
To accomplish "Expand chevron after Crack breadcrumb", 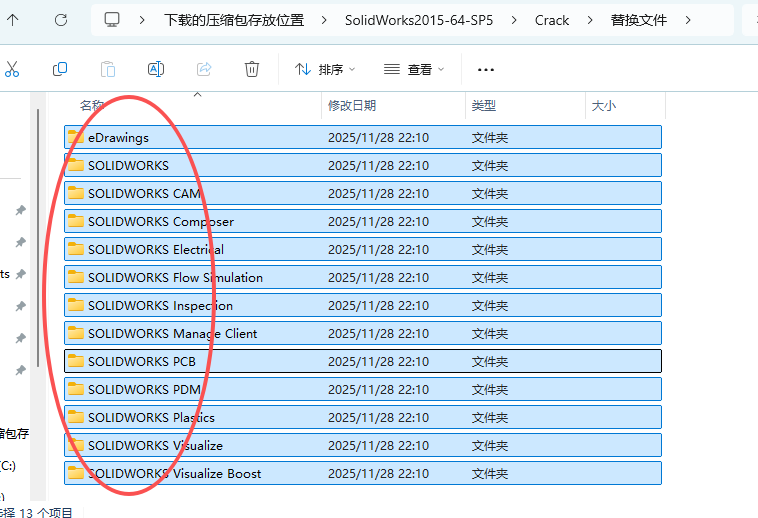I will (590, 20).
